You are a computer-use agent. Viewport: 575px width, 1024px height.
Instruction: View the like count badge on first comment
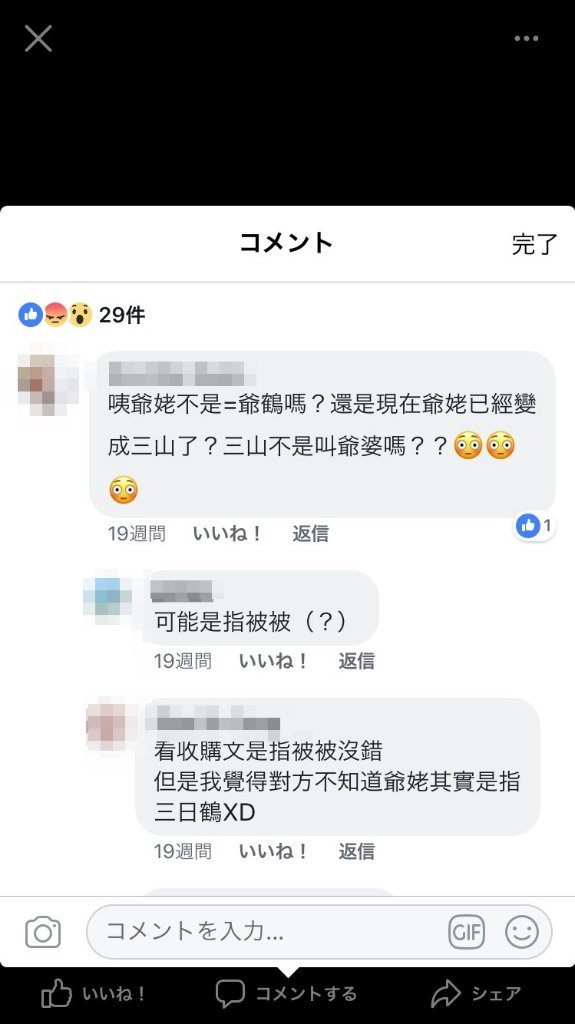click(x=534, y=525)
